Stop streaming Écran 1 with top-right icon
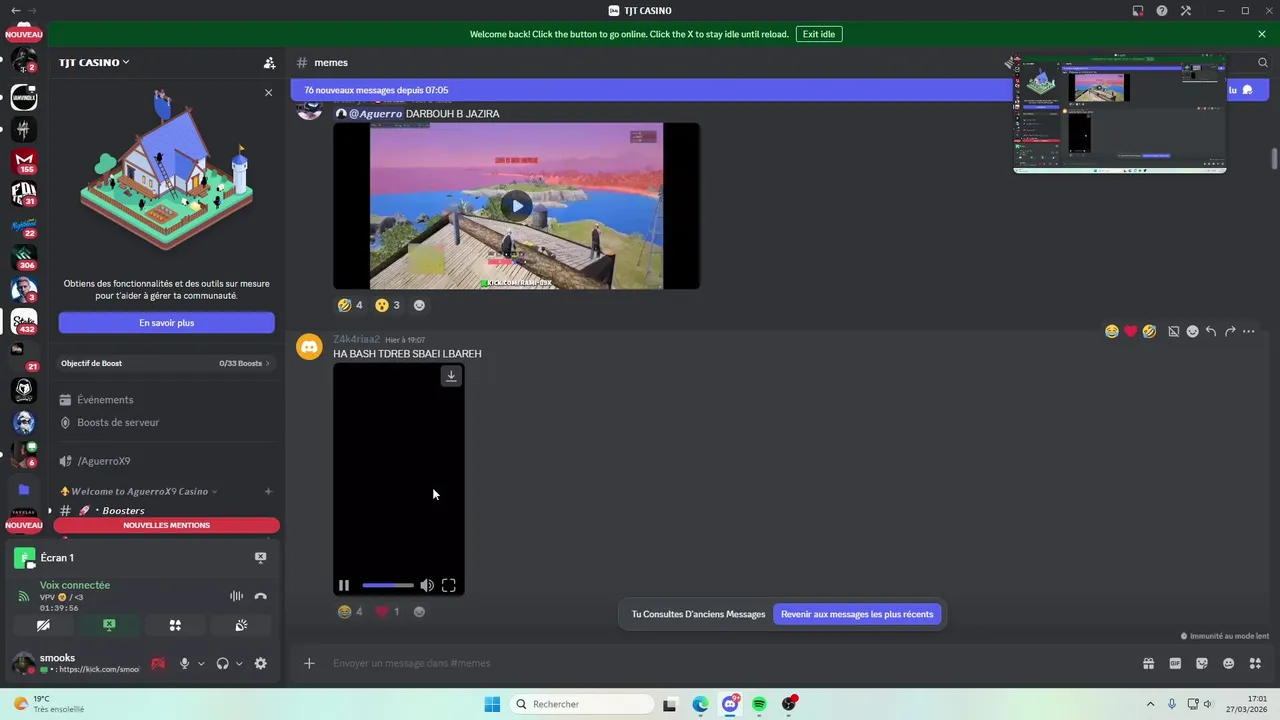 pyautogui.click(x=260, y=557)
